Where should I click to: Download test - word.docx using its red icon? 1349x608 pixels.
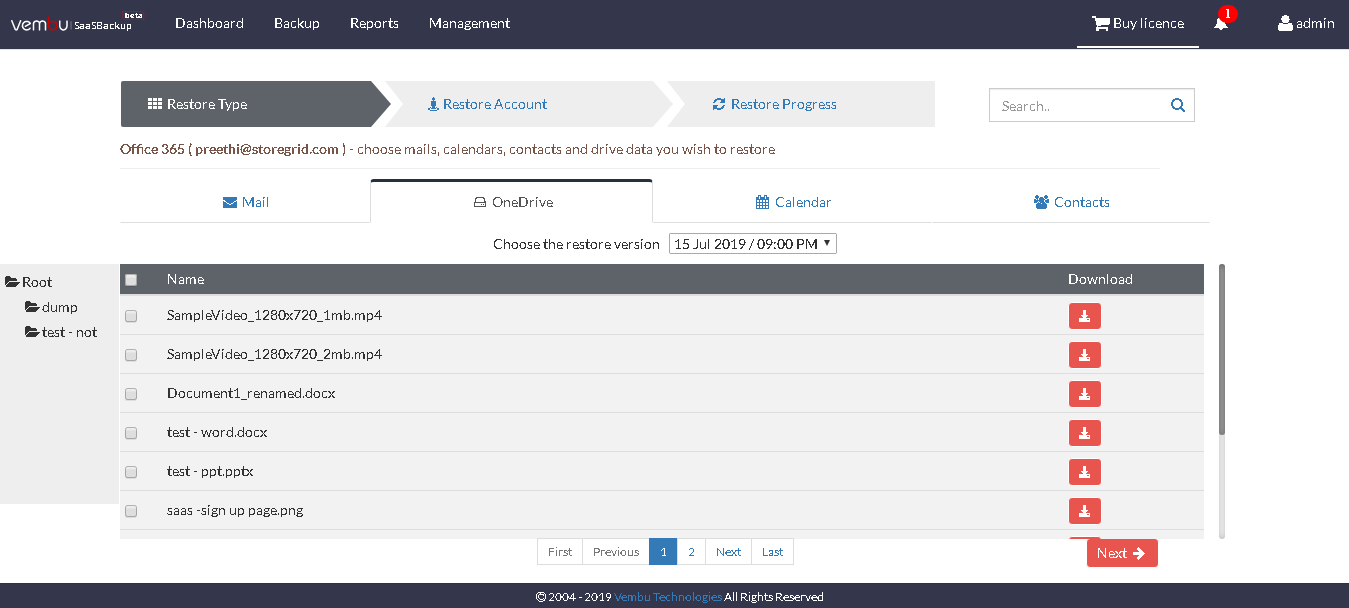click(1085, 433)
